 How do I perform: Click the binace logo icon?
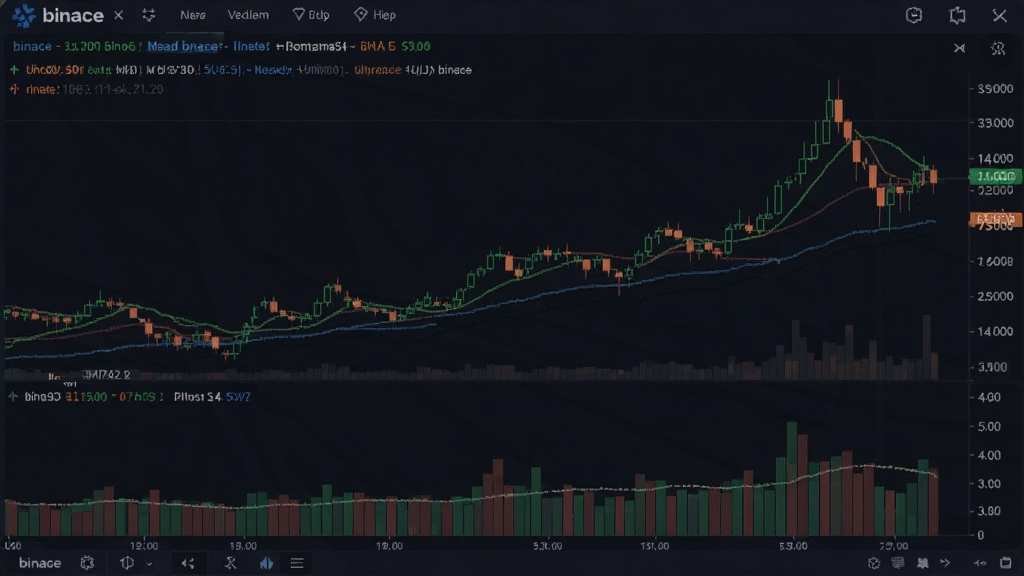click(24, 15)
